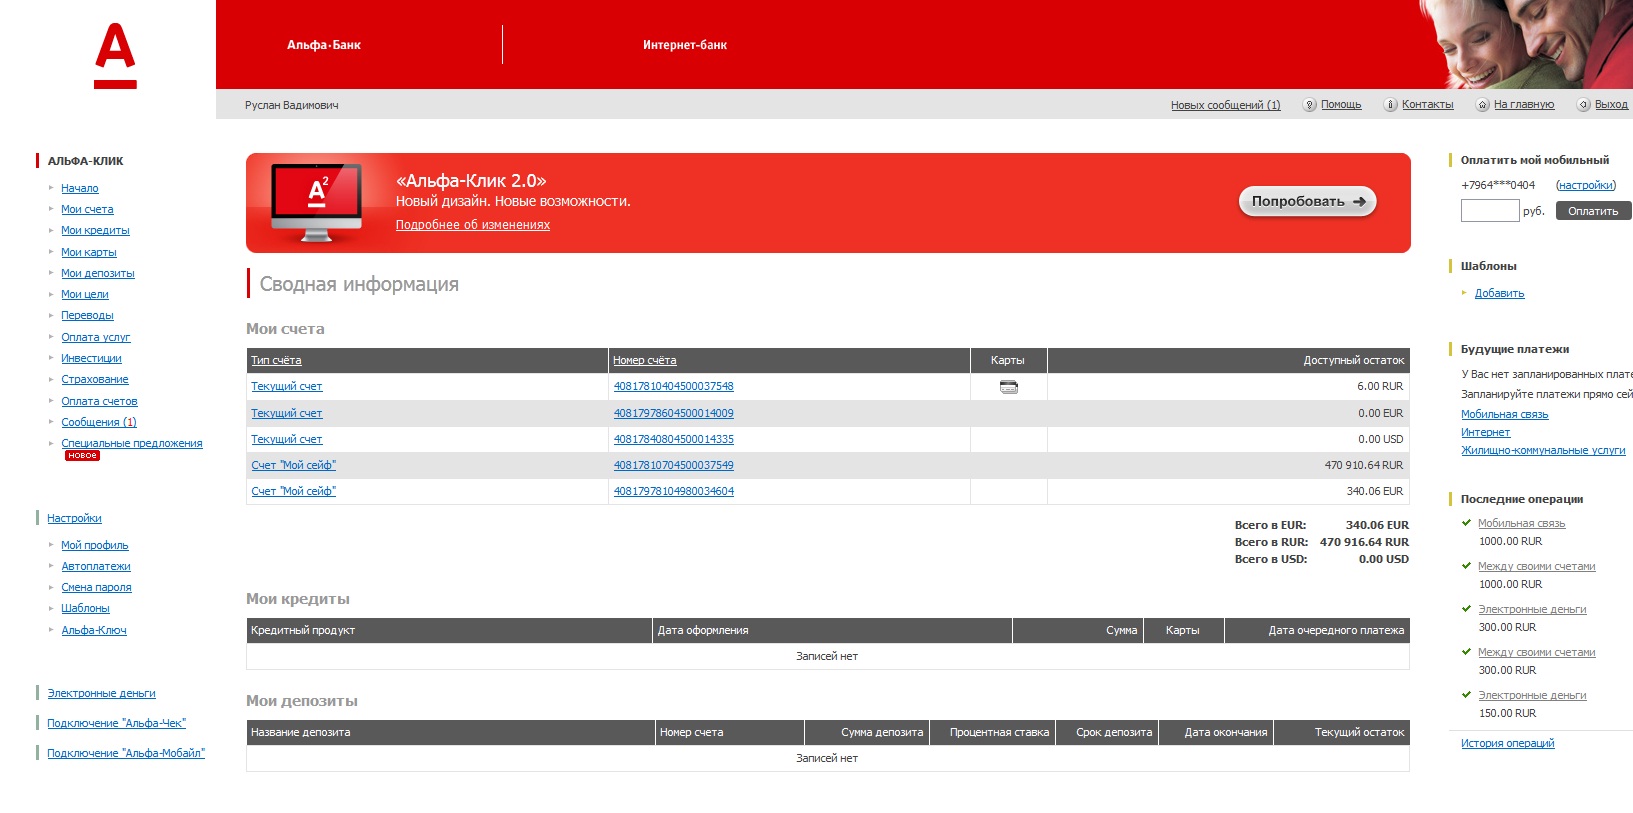Click the home icon beside На главную
This screenshot has width=1633, height=813.
(1483, 105)
